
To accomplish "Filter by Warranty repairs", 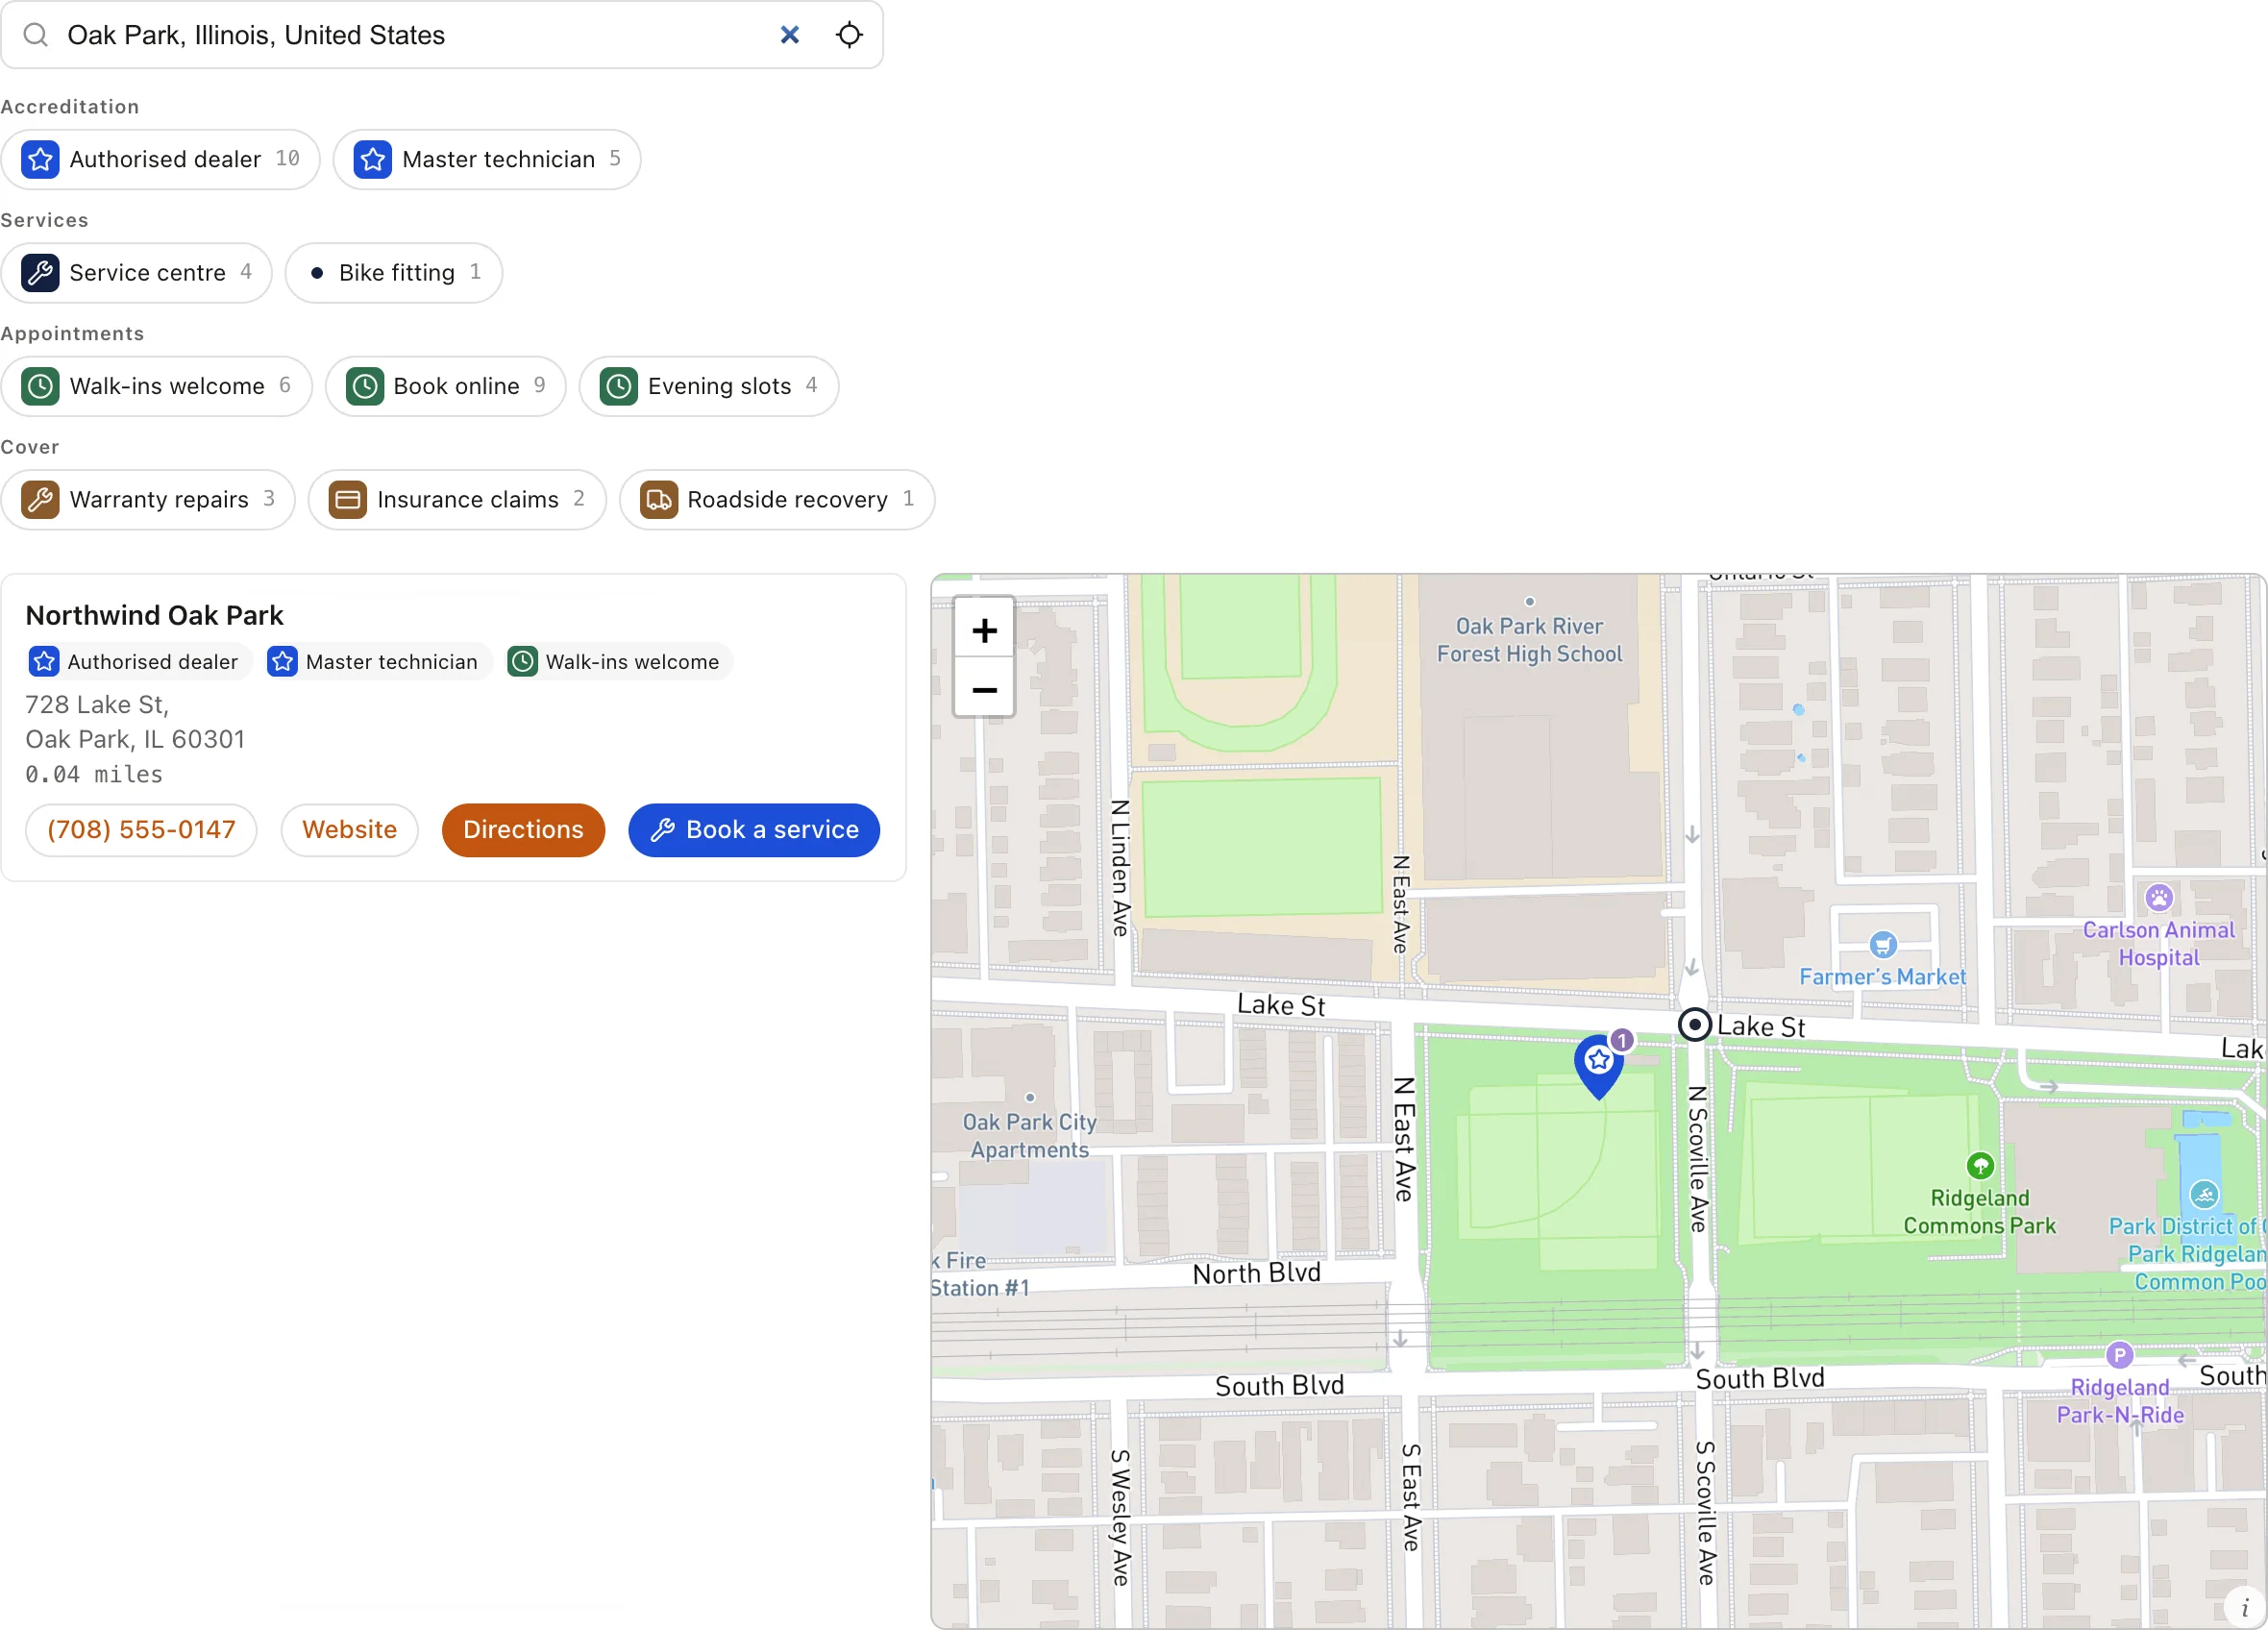I will point(148,499).
